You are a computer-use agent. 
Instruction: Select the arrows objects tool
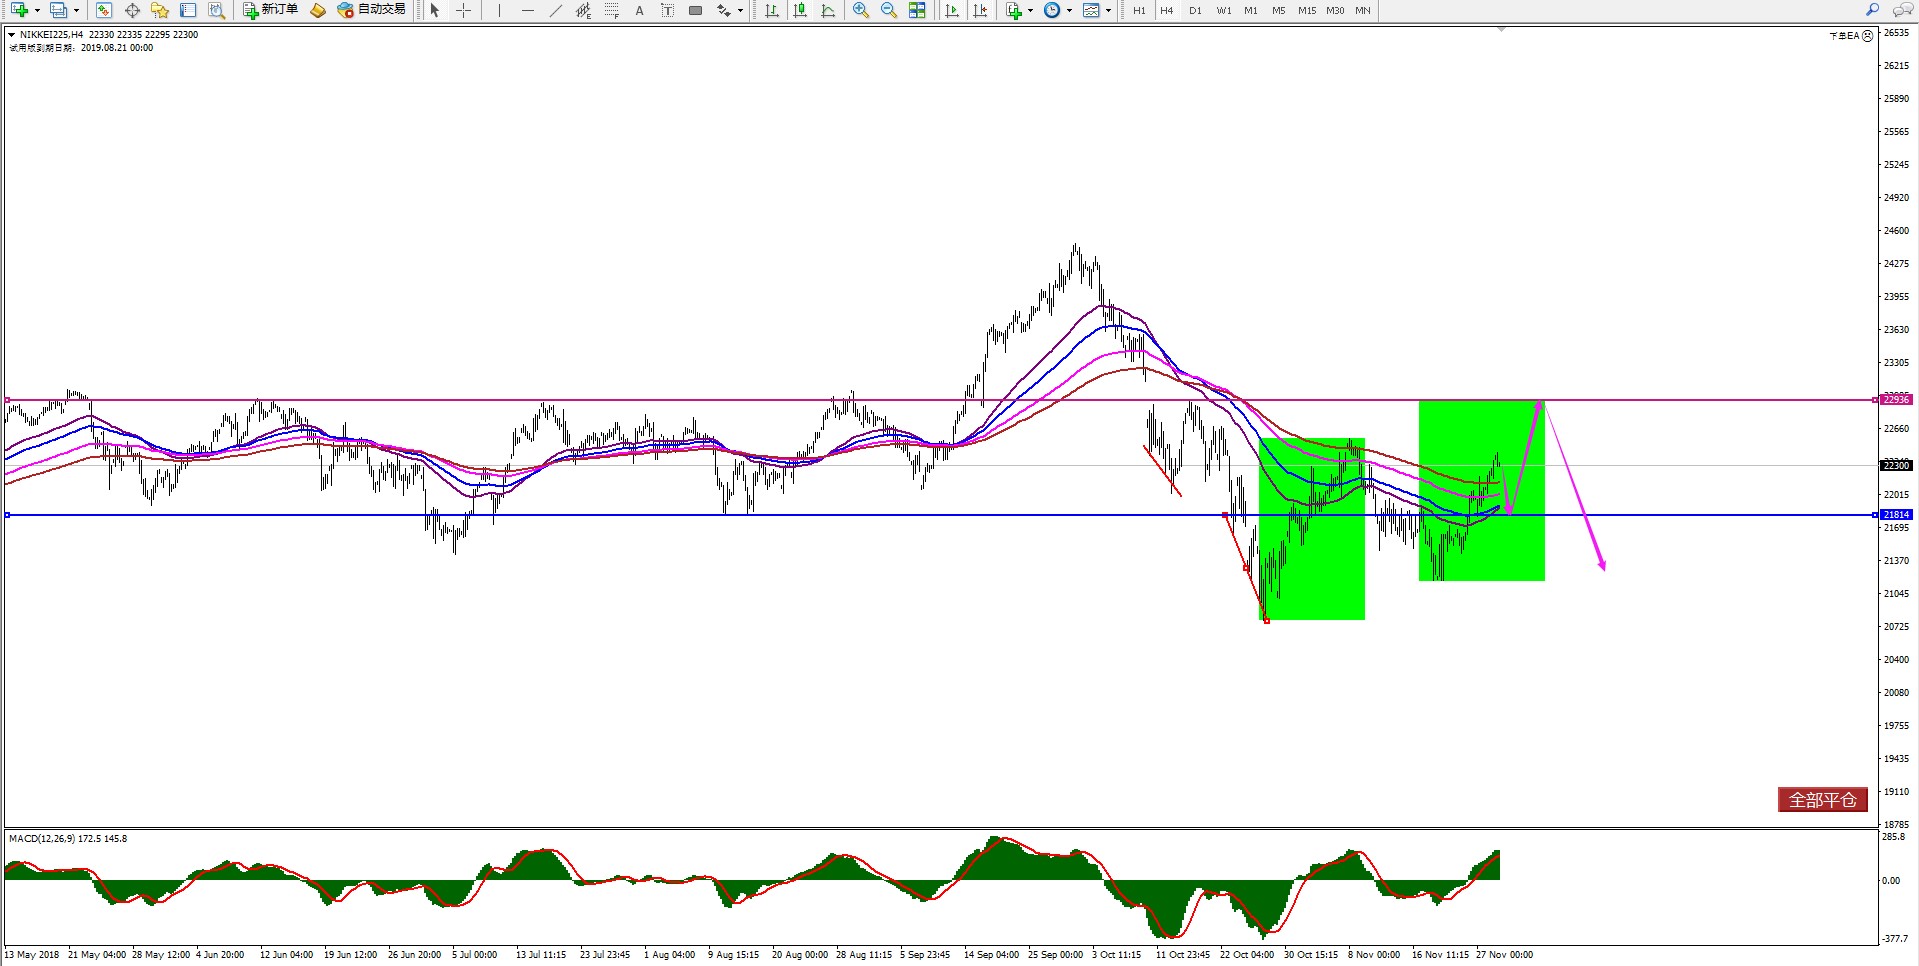pyautogui.click(x=724, y=10)
